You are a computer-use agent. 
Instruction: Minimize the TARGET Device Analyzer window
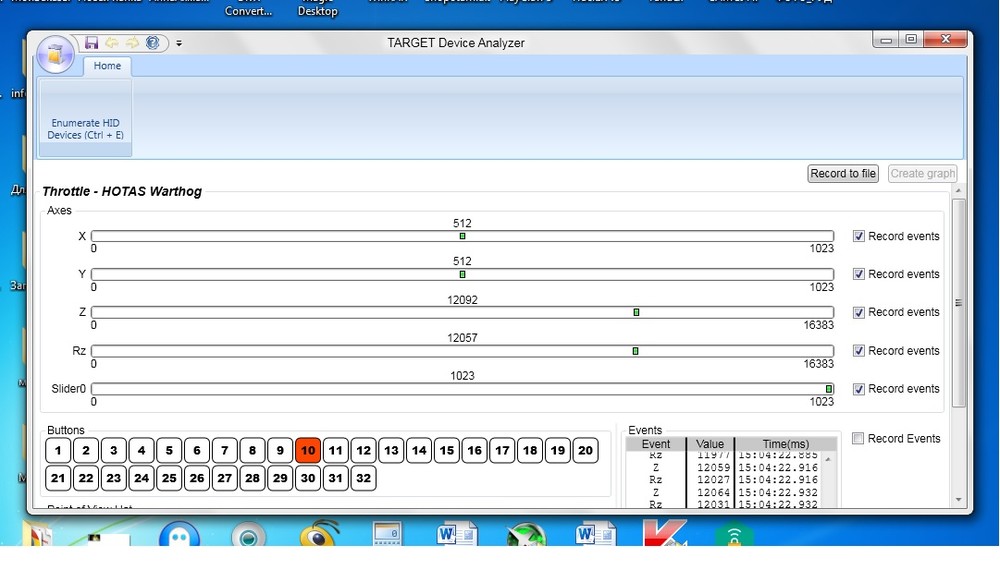(x=886, y=40)
